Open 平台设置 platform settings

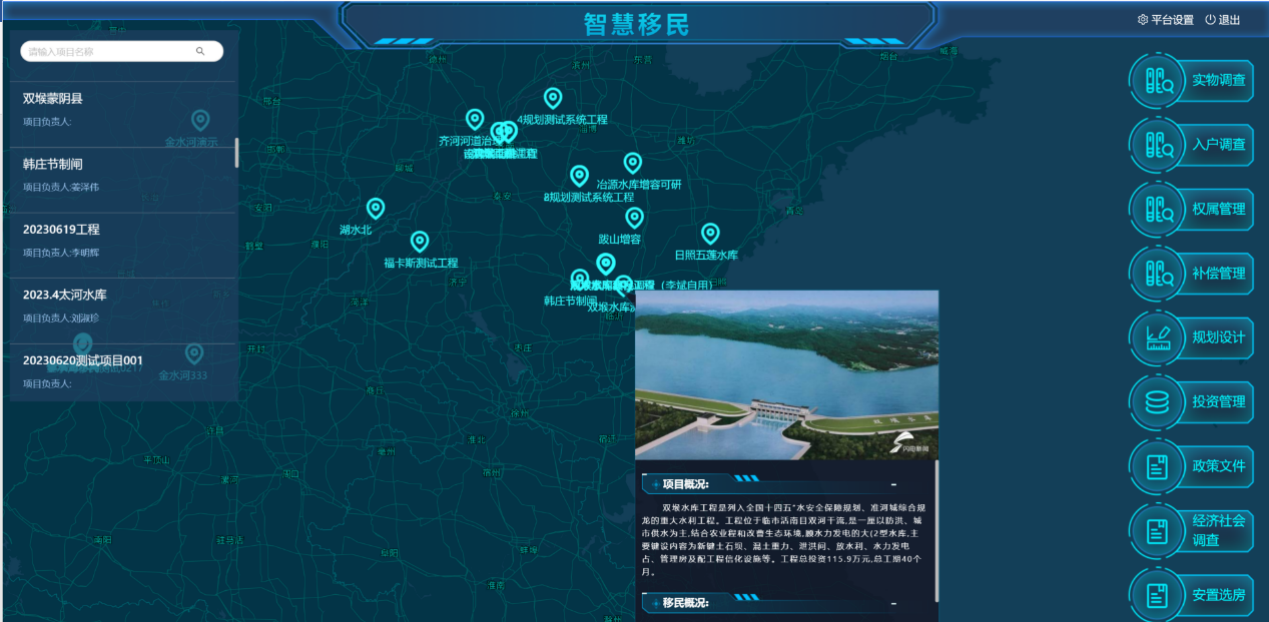(1166, 20)
